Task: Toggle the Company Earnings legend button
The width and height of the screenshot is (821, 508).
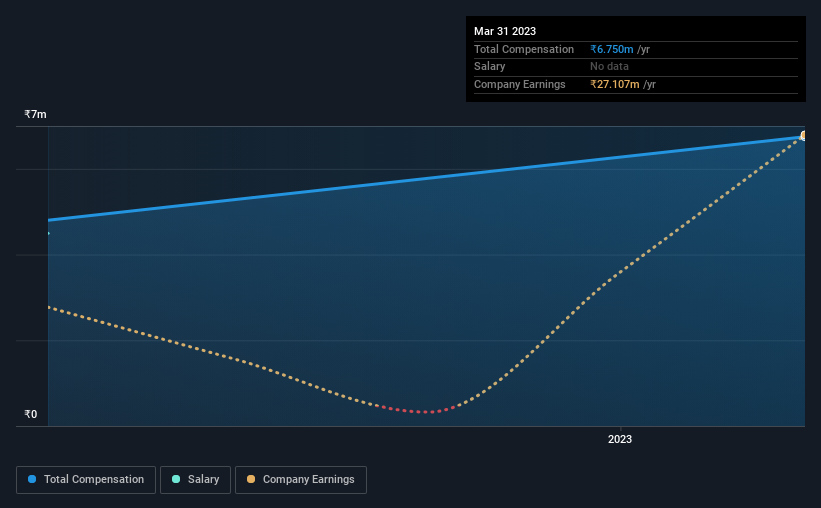Action: click(301, 480)
